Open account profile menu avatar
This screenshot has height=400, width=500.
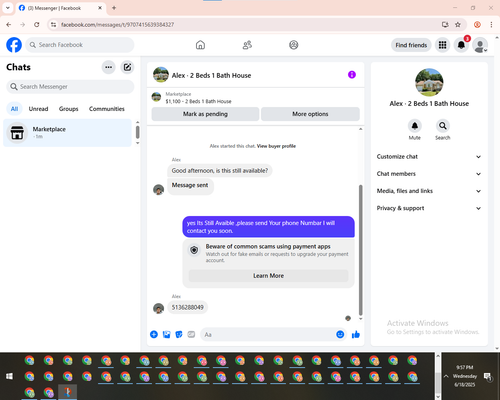coord(480,45)
